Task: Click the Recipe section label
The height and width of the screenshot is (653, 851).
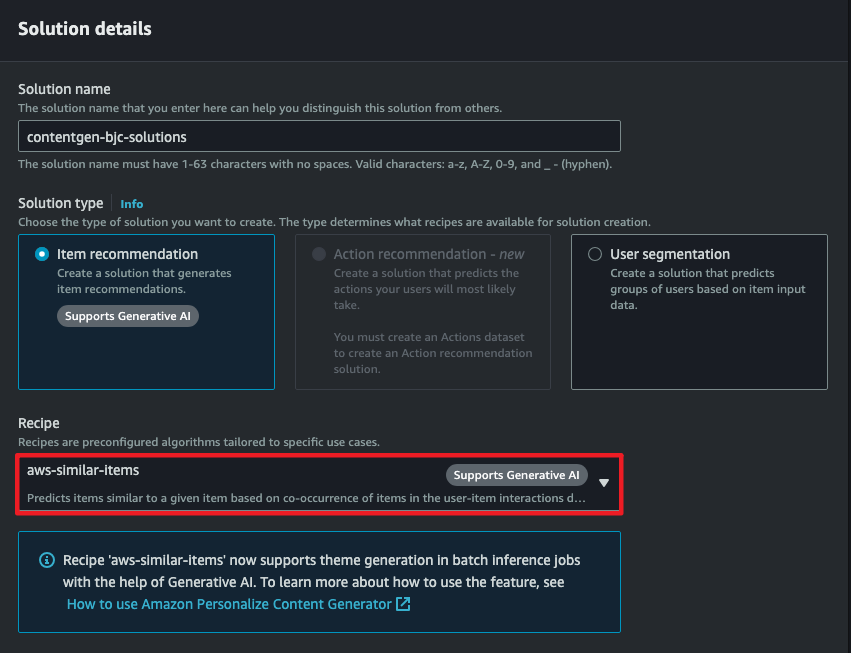Action: [39, 423]
